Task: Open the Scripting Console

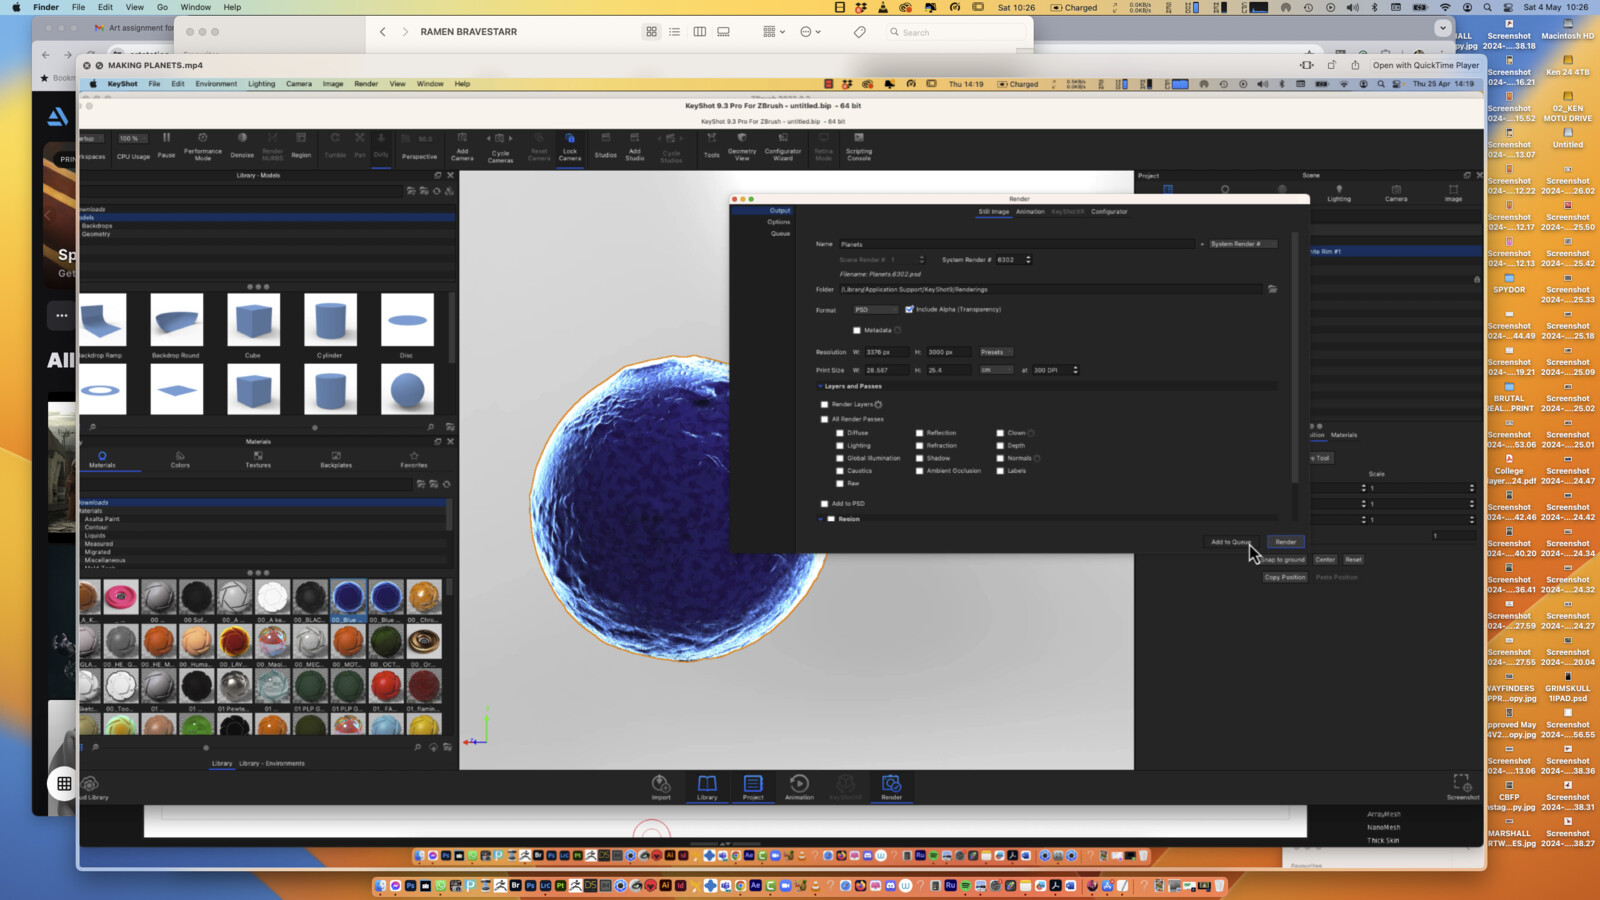Action: click(x=859, y=146)
